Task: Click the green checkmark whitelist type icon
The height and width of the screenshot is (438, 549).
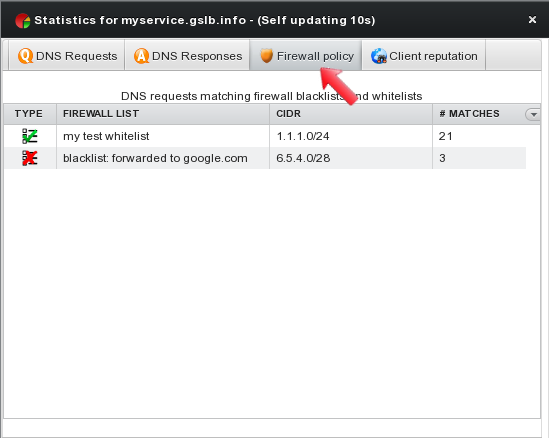Action: pos(30,136)
